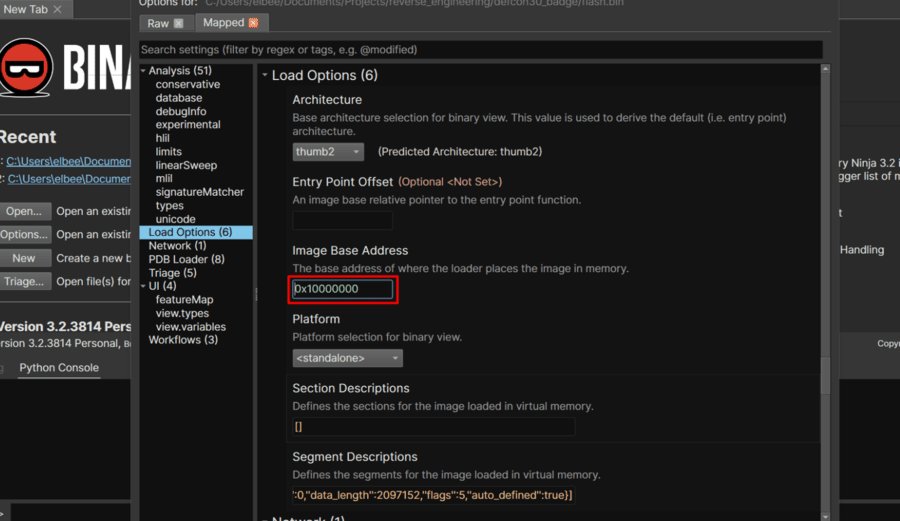Click the Open... button
Image resolution: width=900 pixels, height=521 pixels.
[25, 212]
